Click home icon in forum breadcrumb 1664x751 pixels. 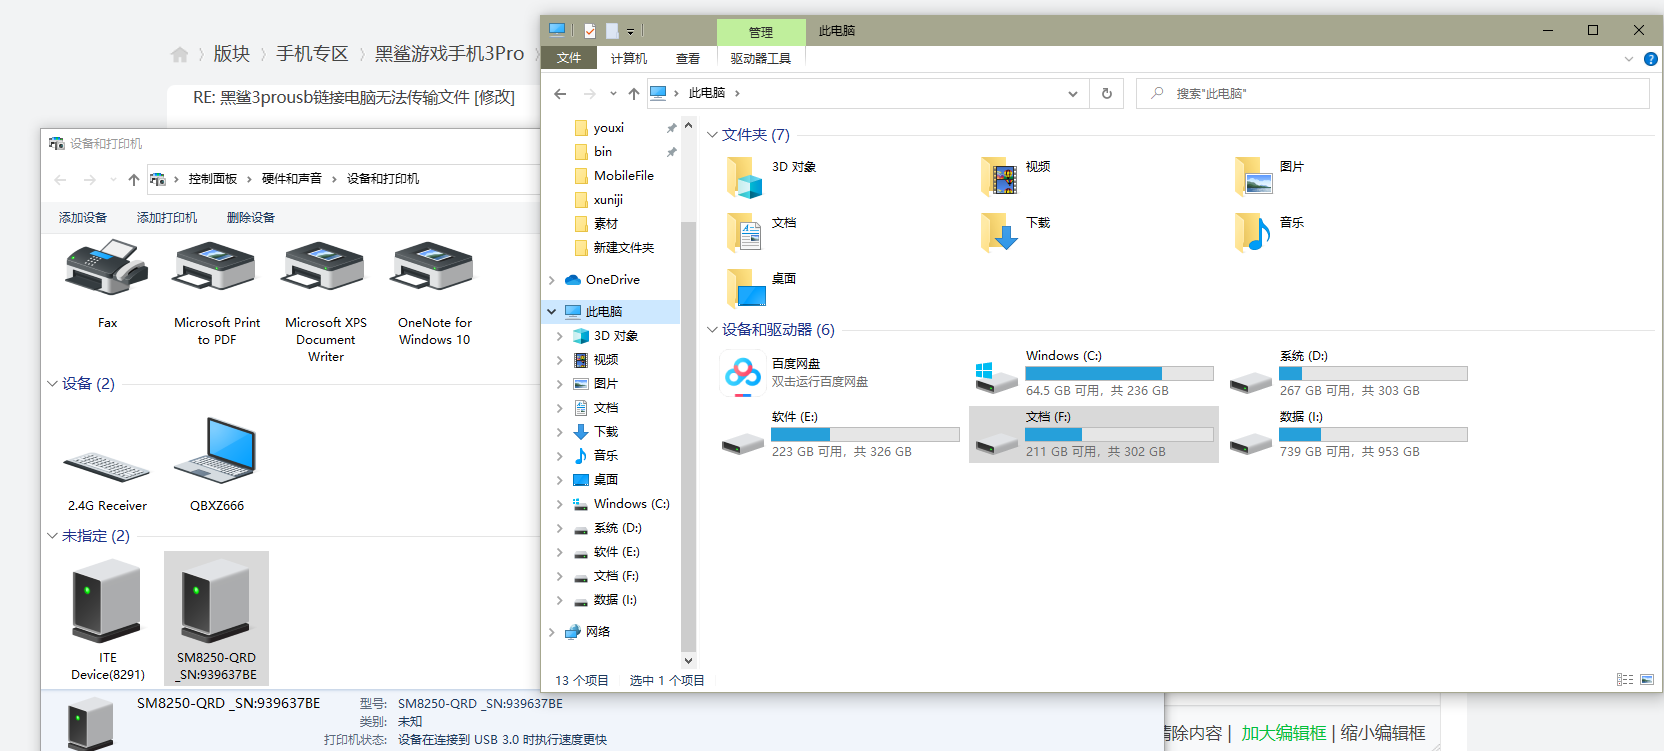coord(179,54)
